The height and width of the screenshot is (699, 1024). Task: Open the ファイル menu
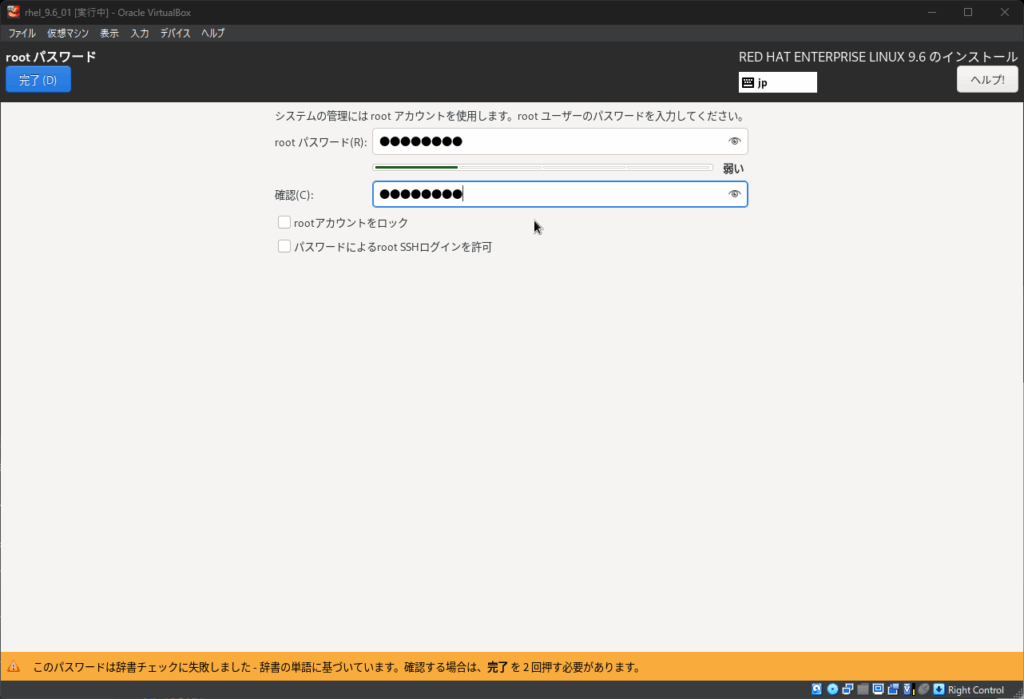(22, 33)
